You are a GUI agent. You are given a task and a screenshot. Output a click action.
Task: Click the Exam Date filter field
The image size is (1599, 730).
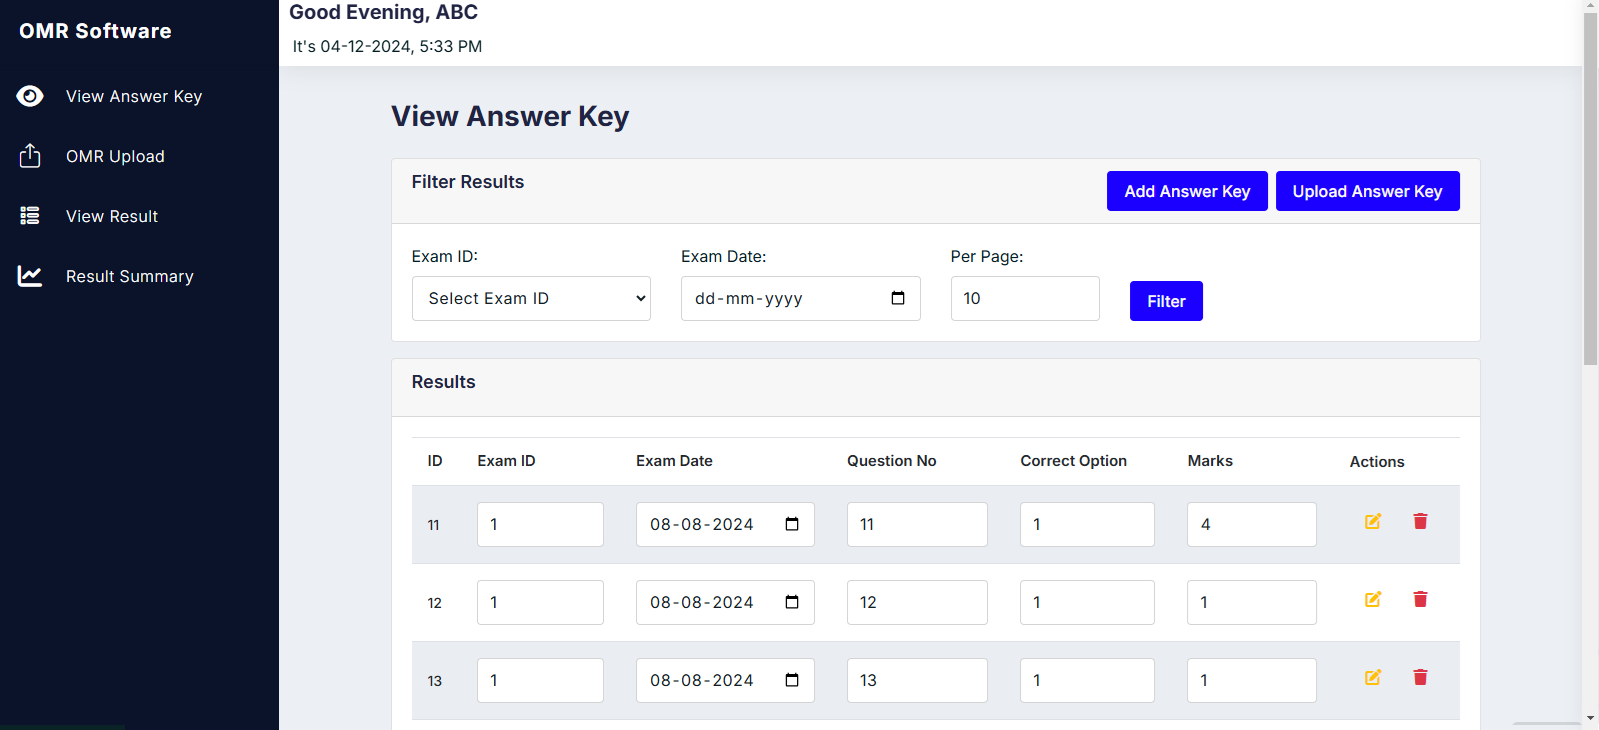tap(800, 298)
